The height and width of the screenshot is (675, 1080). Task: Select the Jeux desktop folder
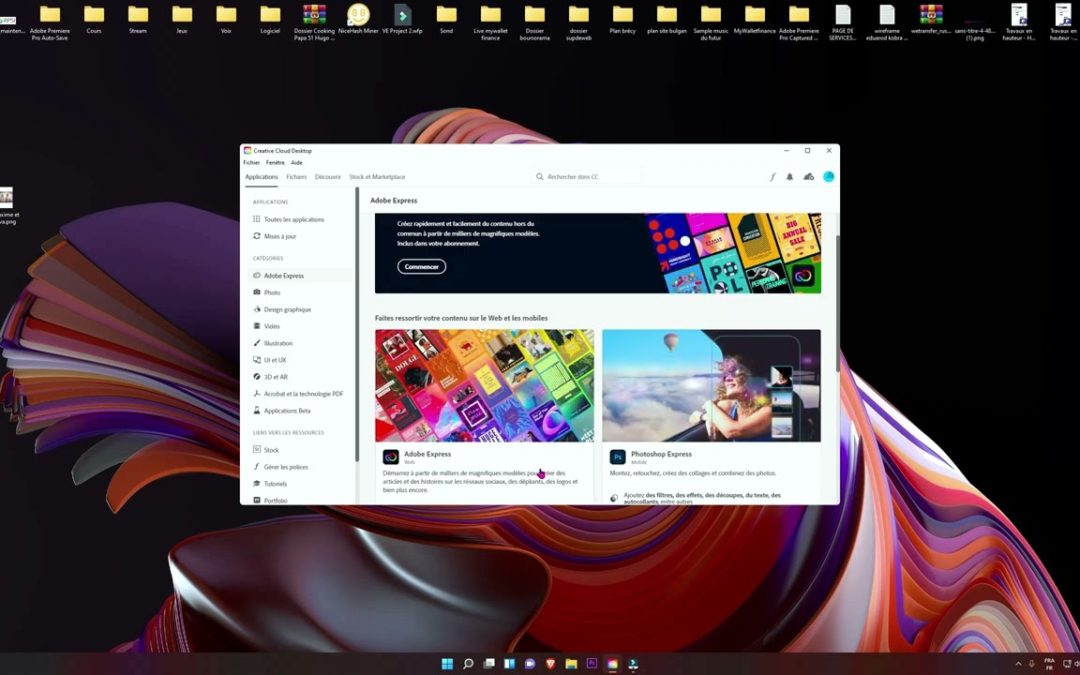pyautogui.click(x=182, y=20)
